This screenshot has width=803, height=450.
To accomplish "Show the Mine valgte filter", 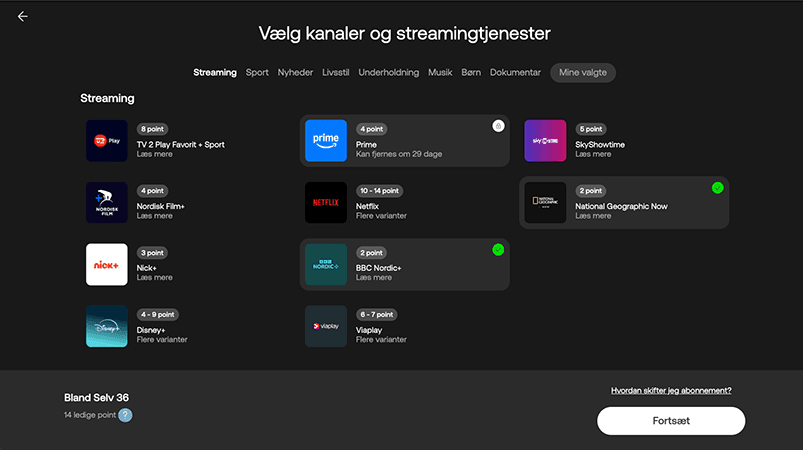I will [582, 73].
